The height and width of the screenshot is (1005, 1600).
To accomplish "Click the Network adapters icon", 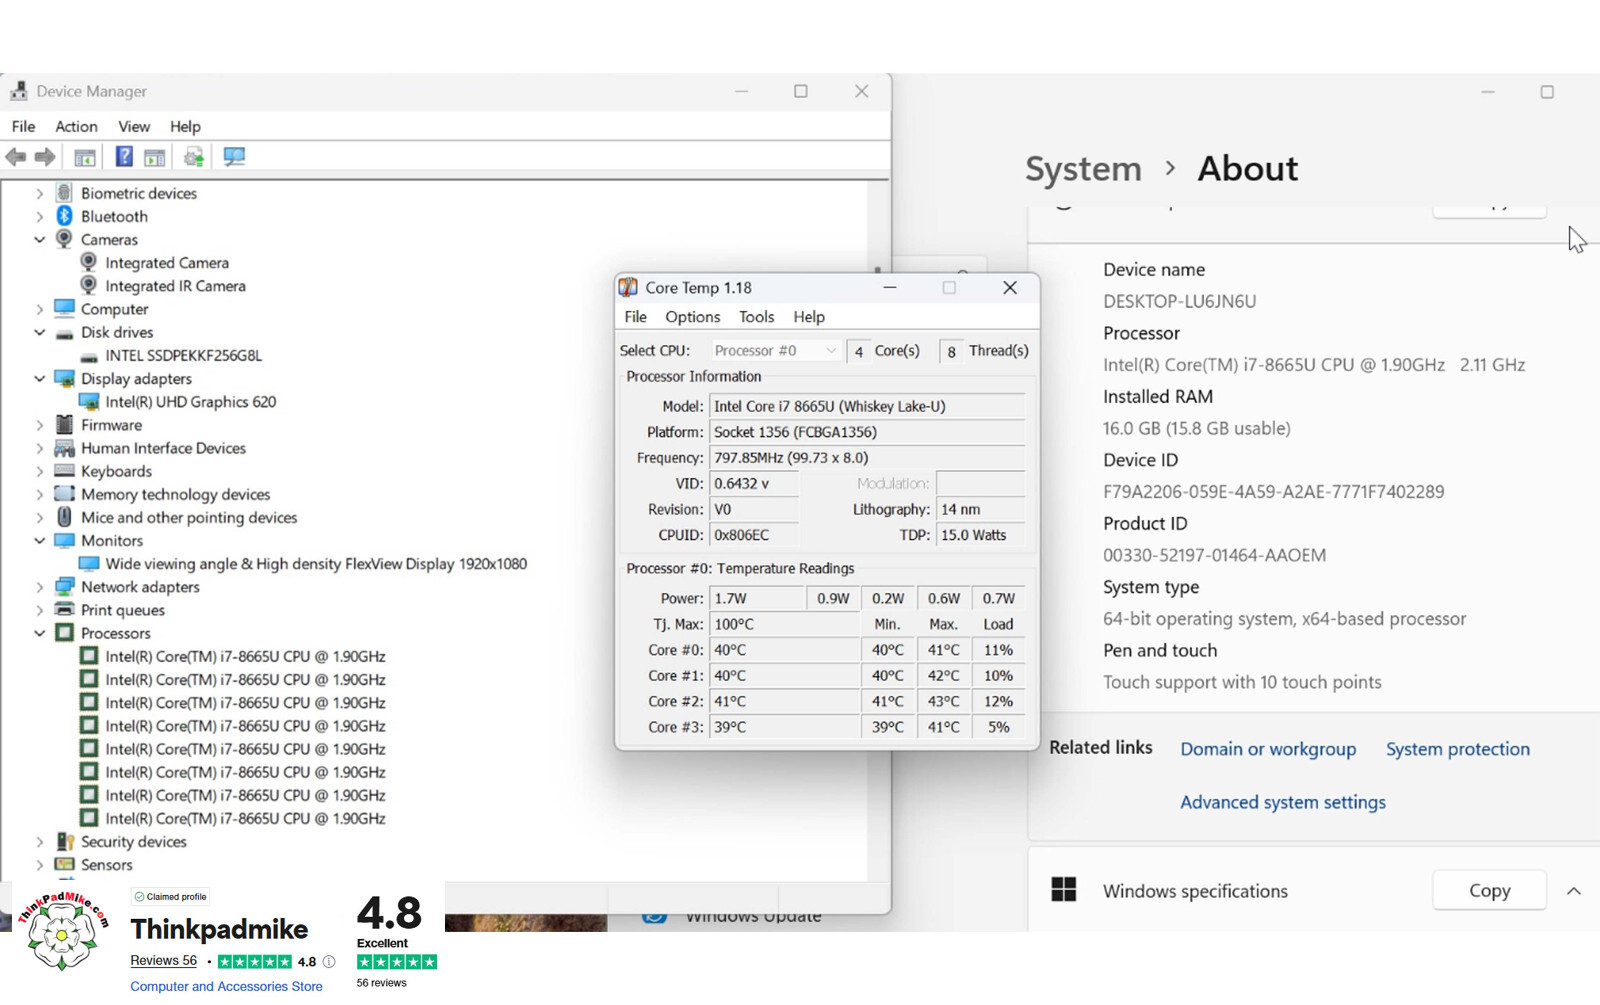I will (x=65, y=586).
